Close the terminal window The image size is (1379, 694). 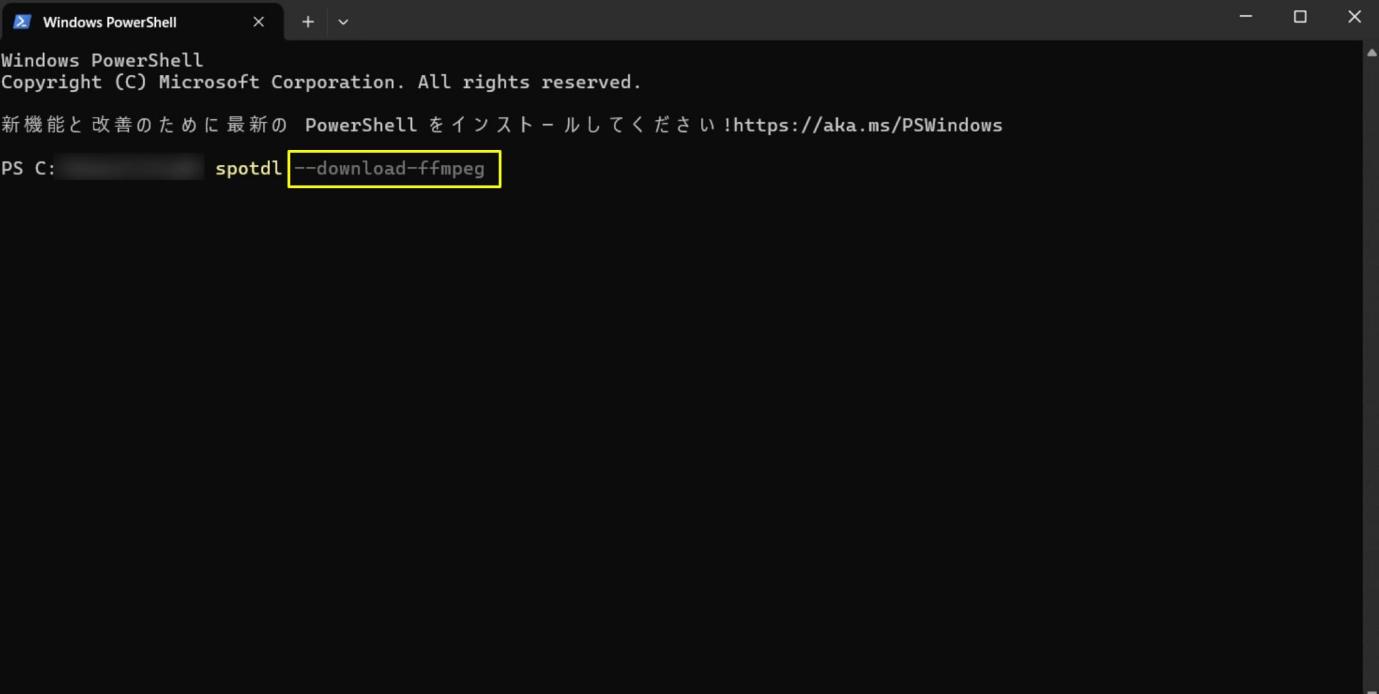[1354, 17]
